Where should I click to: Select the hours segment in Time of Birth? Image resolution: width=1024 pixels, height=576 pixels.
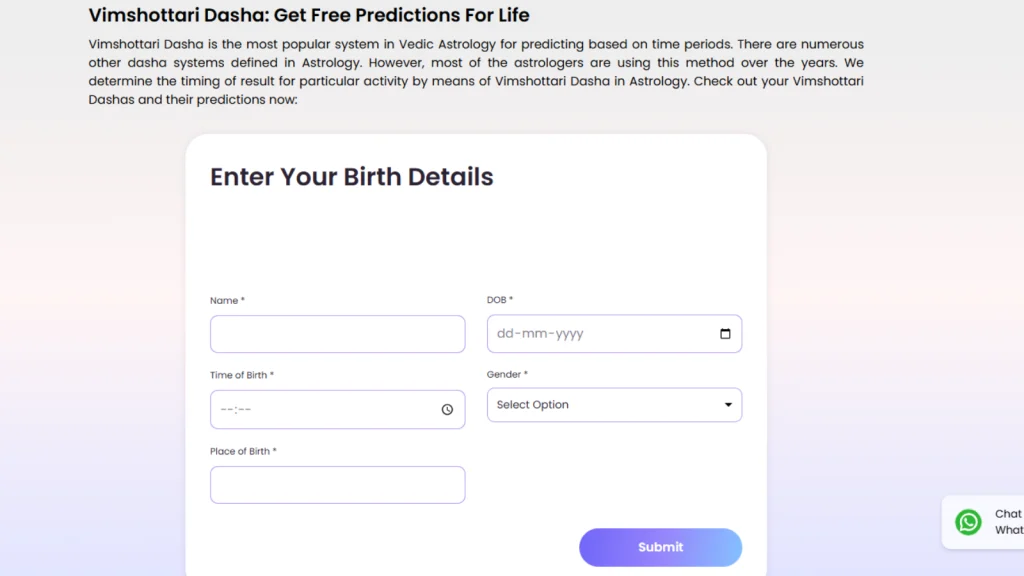(x=227, y=409)
